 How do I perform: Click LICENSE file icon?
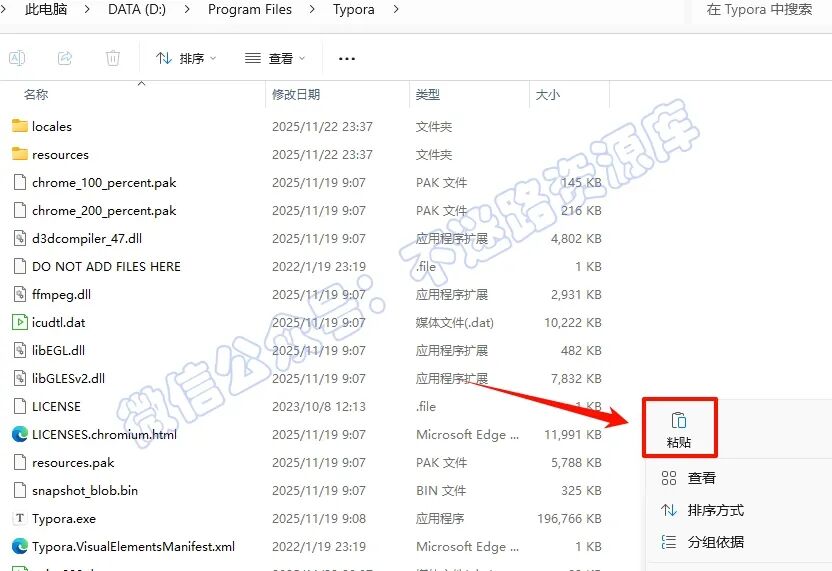20,406
